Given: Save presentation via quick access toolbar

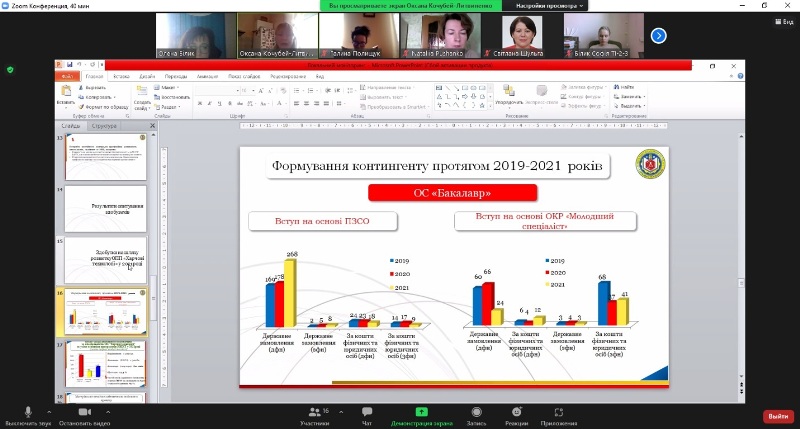Looking at the screenshot, I should [x=69, y=65].
